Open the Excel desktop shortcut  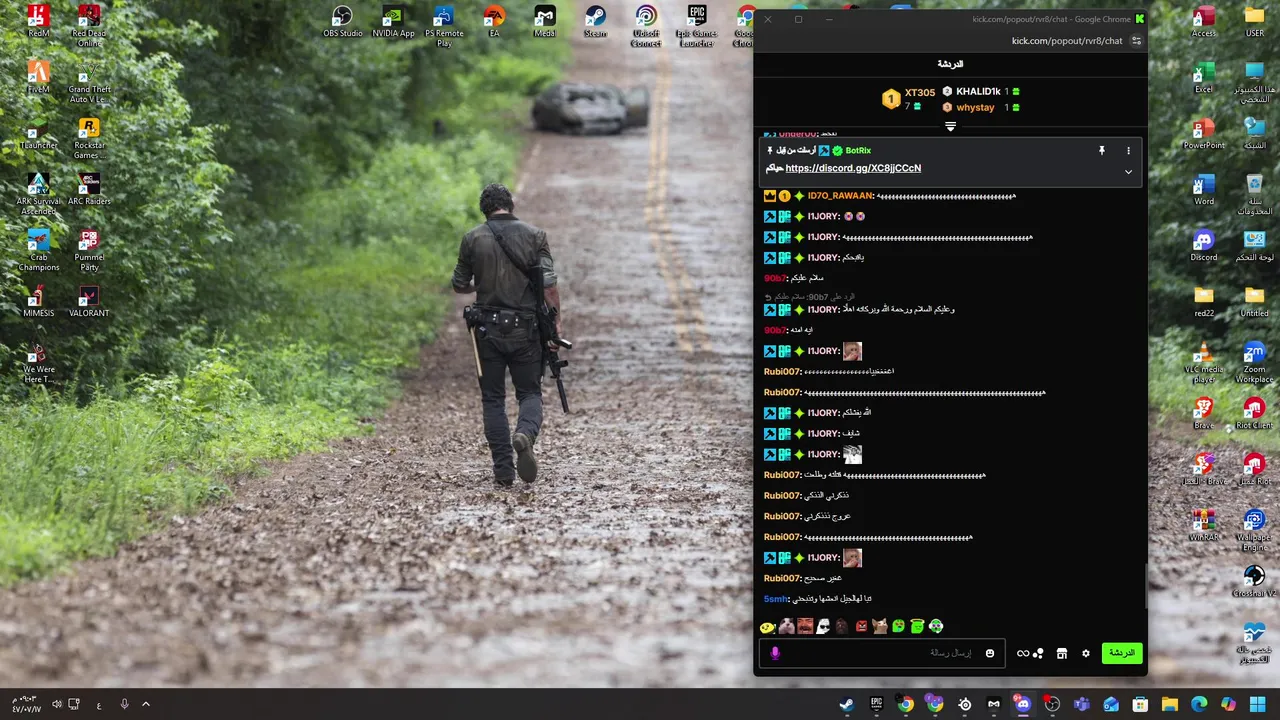point(1204,77)
